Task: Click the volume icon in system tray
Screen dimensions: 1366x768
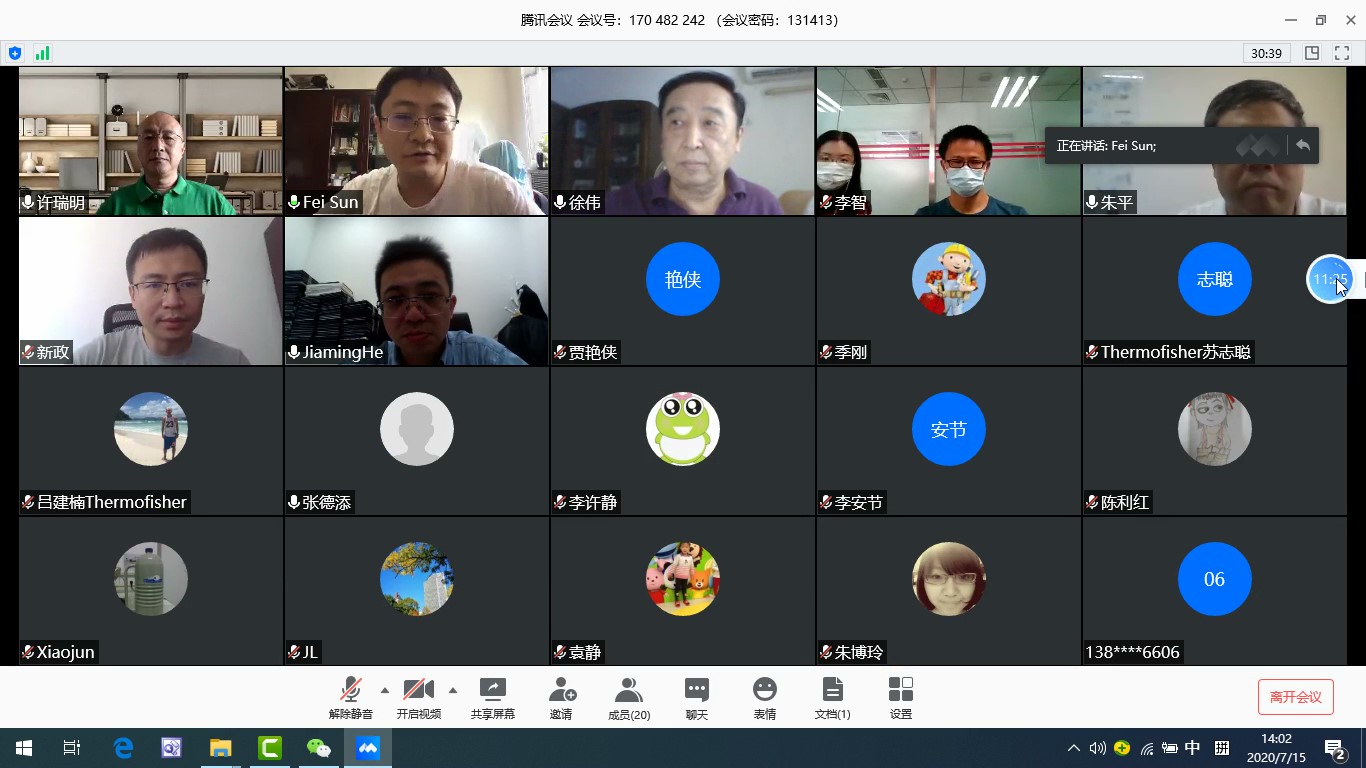Action: tap(1098, 748)
